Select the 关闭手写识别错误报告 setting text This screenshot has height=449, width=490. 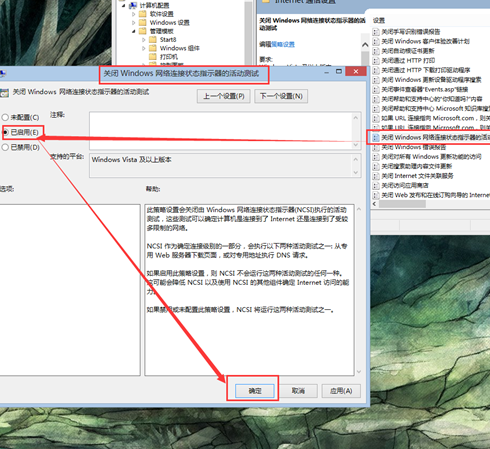(x=411, y=32)
